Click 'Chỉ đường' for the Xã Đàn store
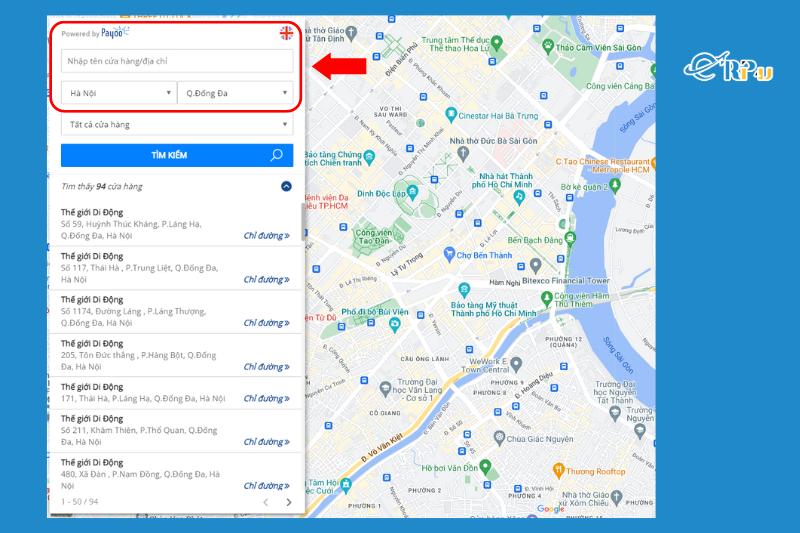Image resolution: width=800 pixels, height=533 pixels. coord(266,485)
